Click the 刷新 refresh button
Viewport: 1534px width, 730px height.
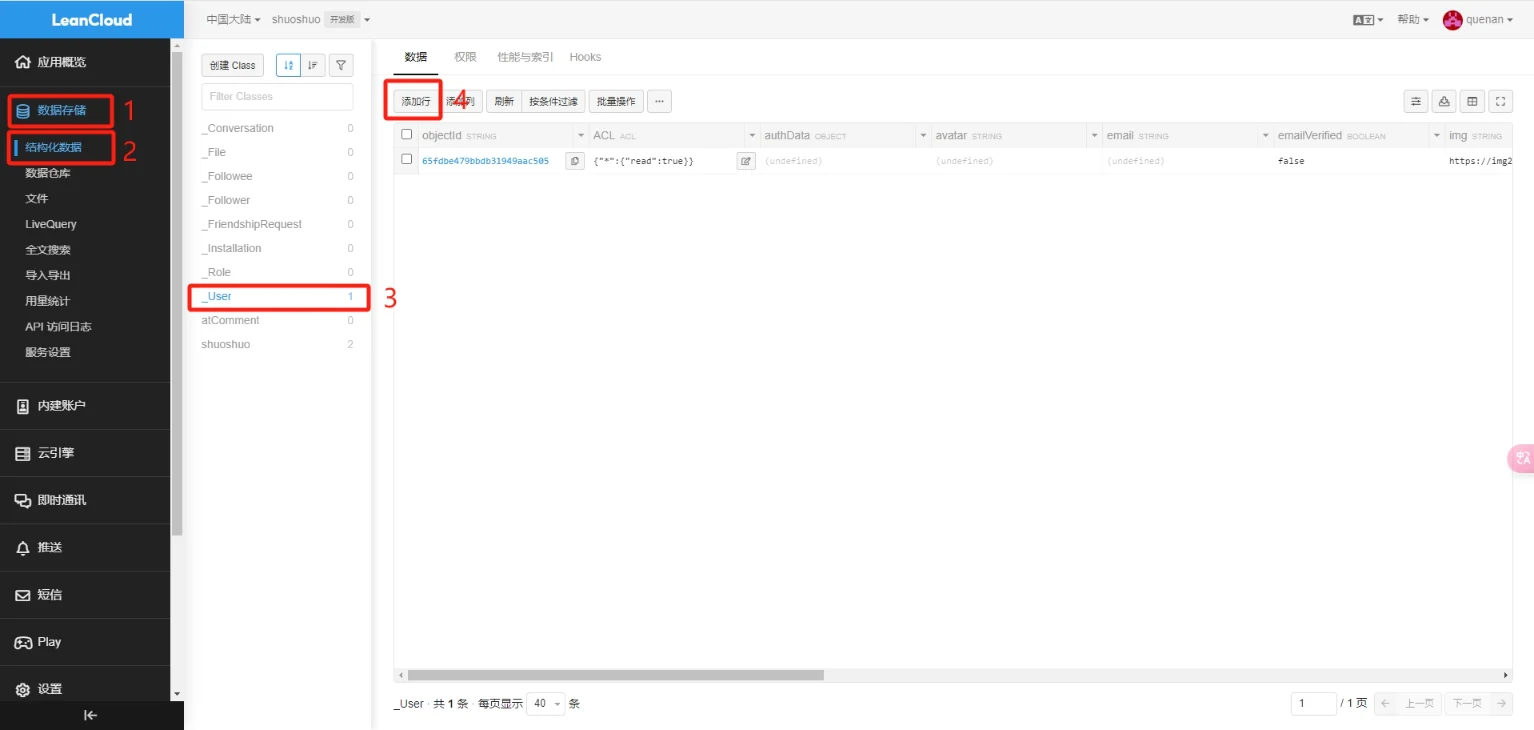tap(504, 101)
